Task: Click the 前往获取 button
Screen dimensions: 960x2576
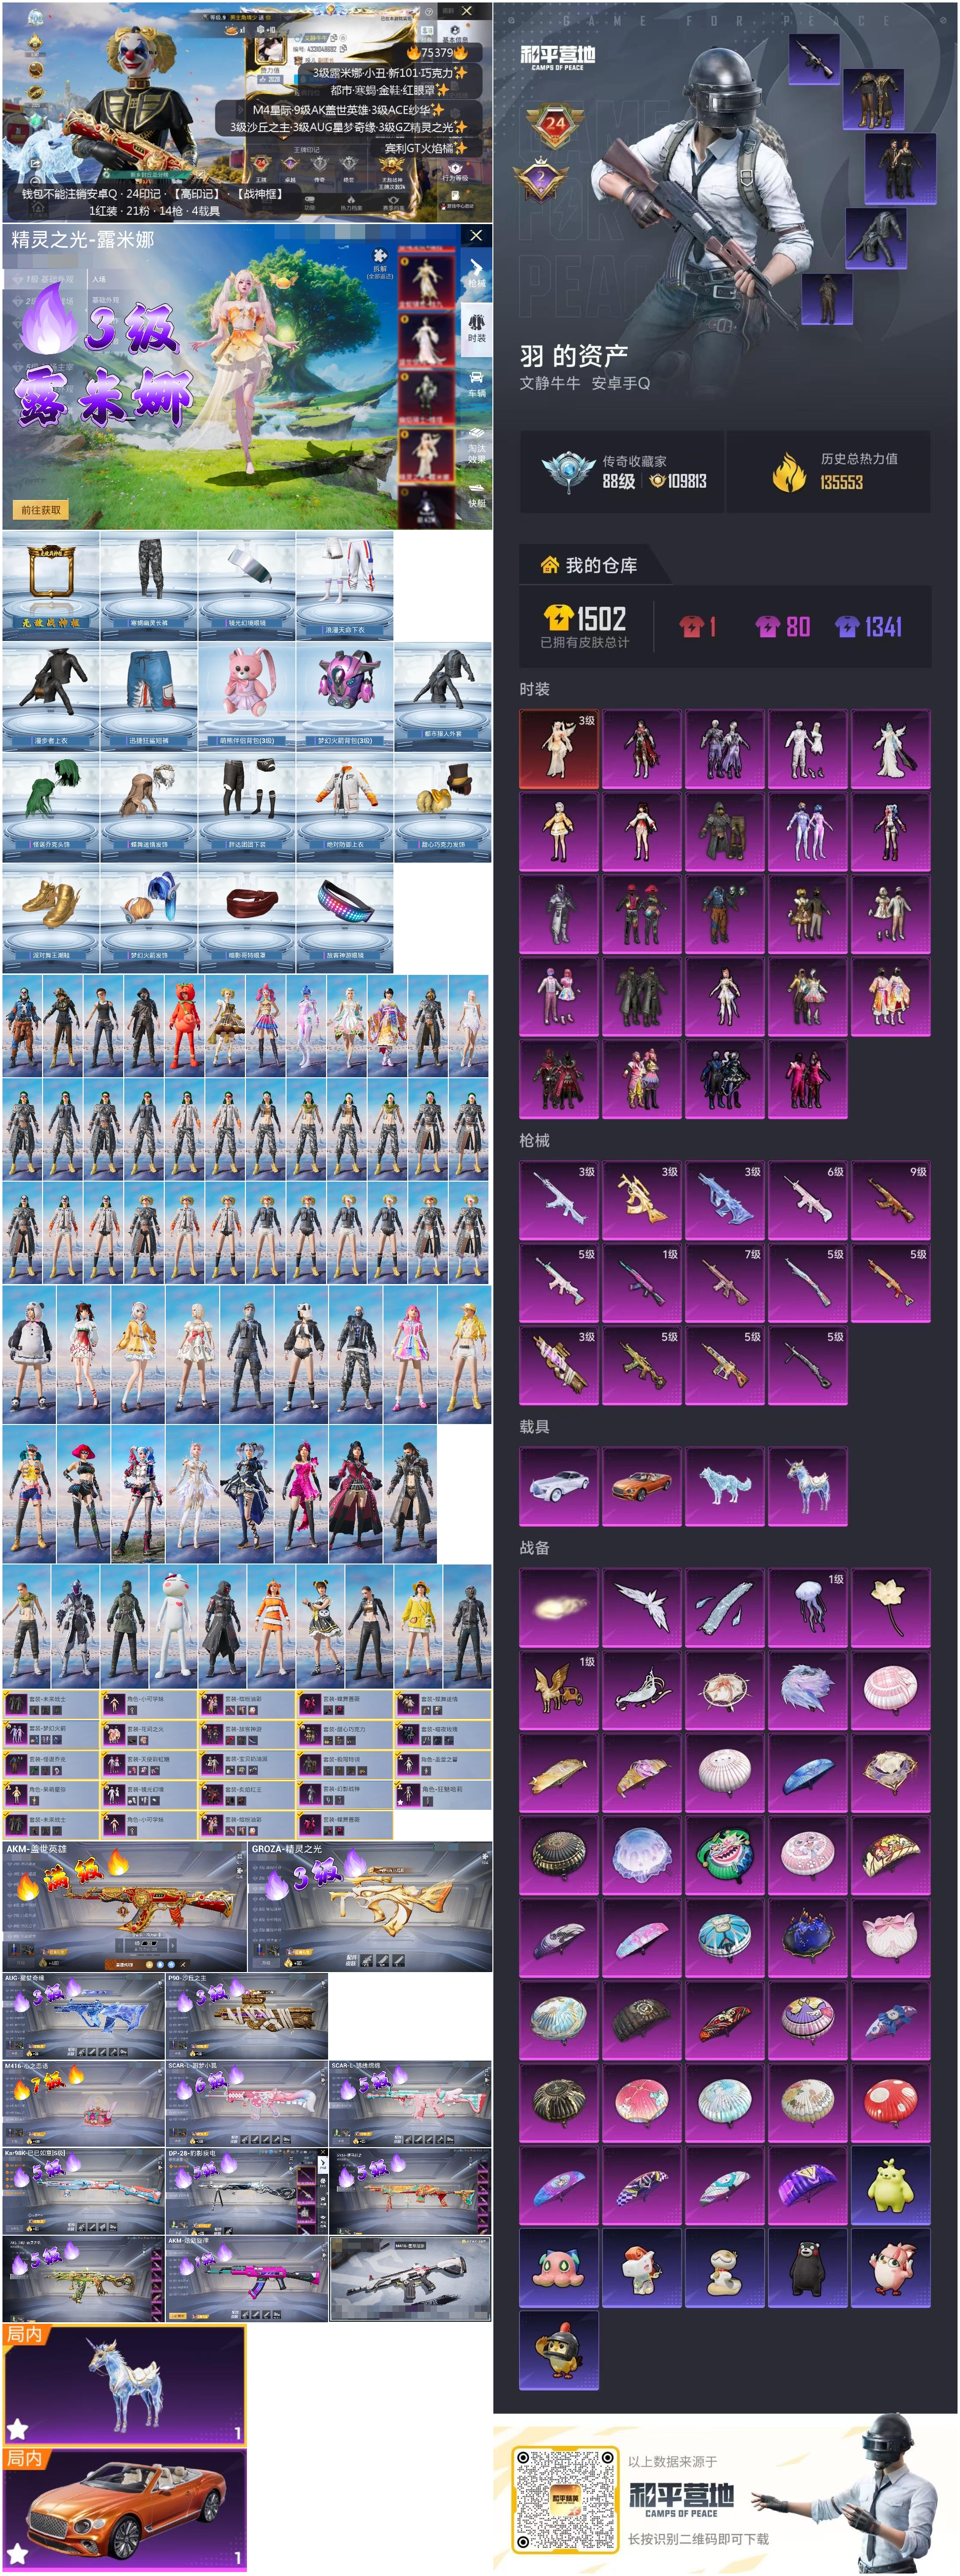Action: [41, 510]
